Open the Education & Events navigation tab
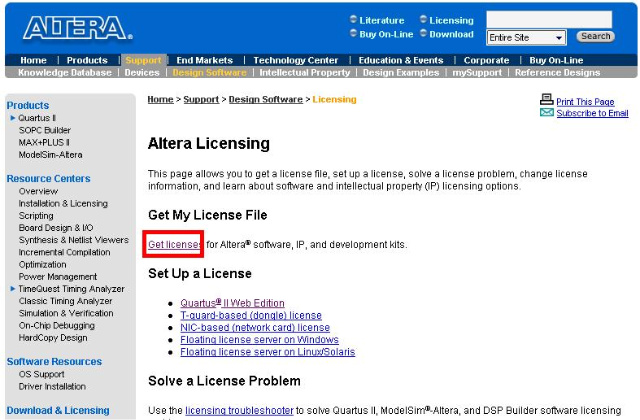 [x=401, y=60]
